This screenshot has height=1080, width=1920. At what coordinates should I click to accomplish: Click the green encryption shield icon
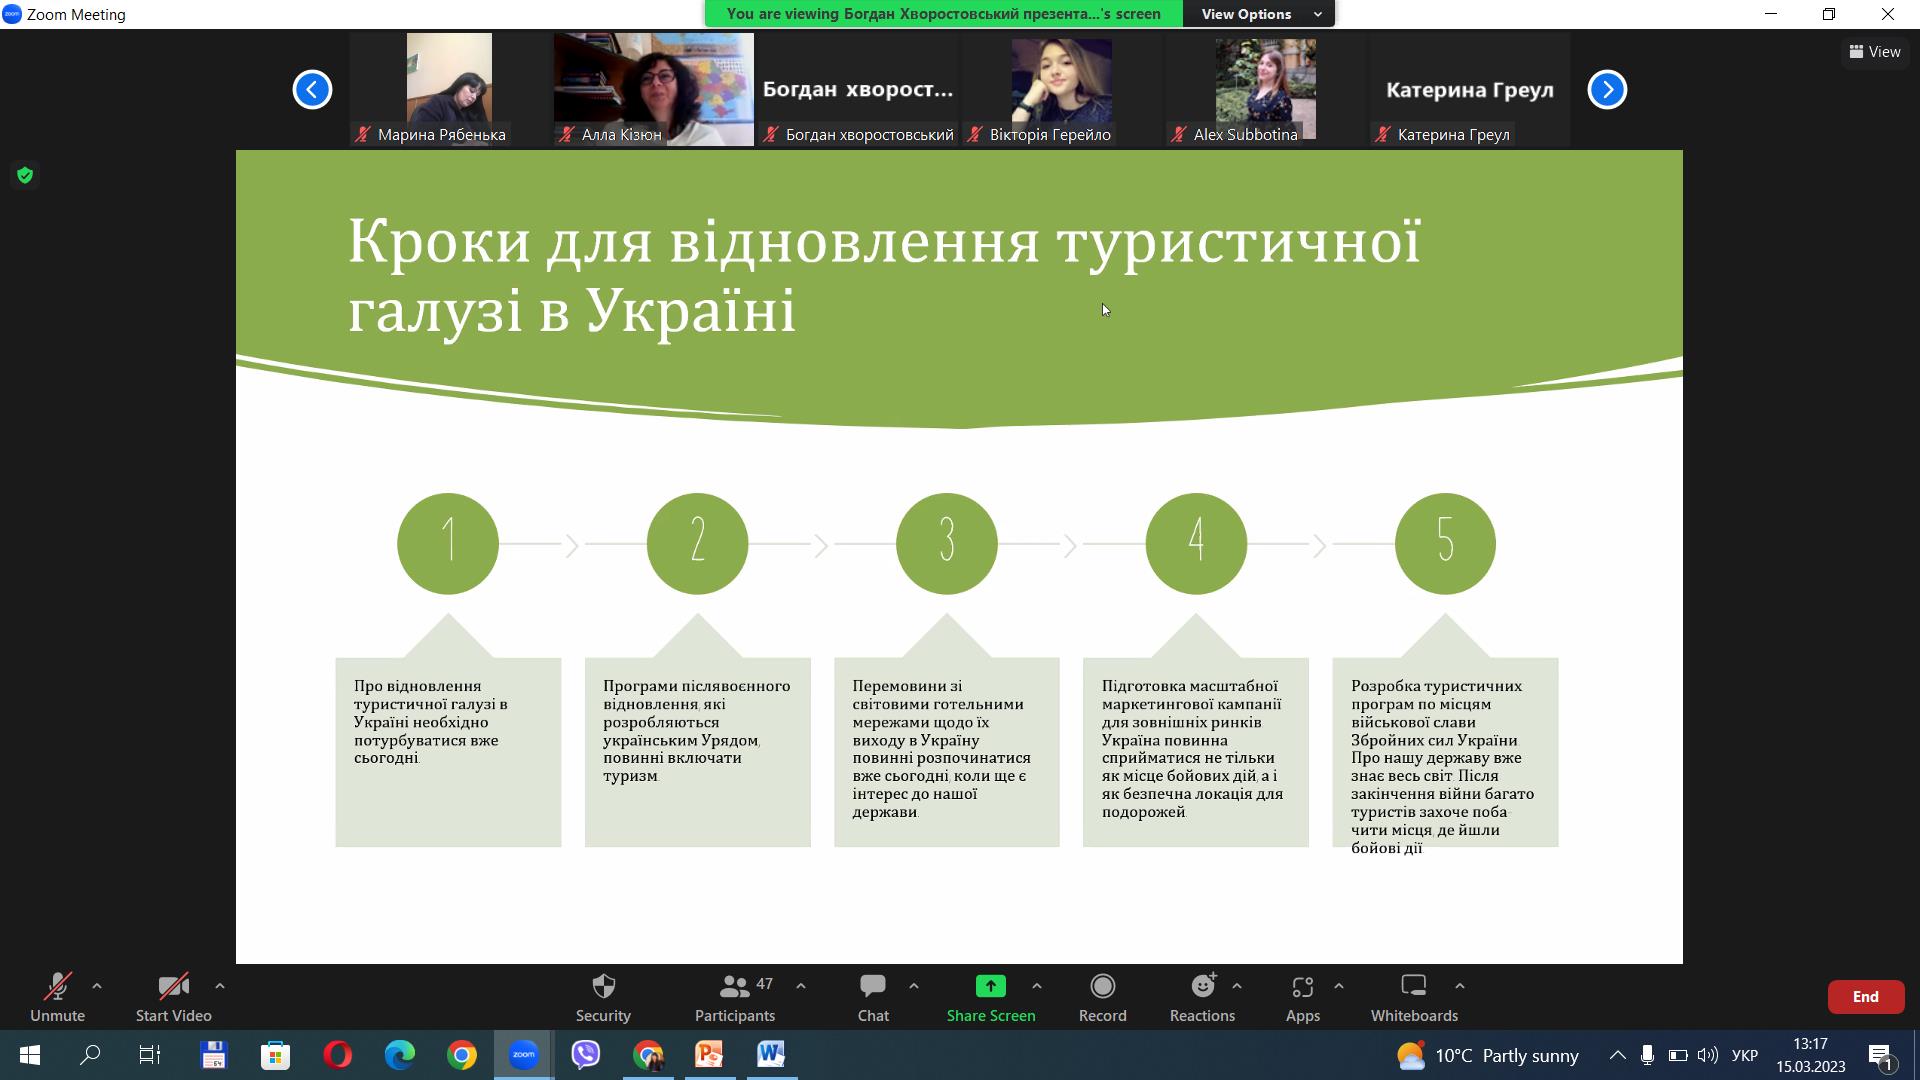click(25, 176)
